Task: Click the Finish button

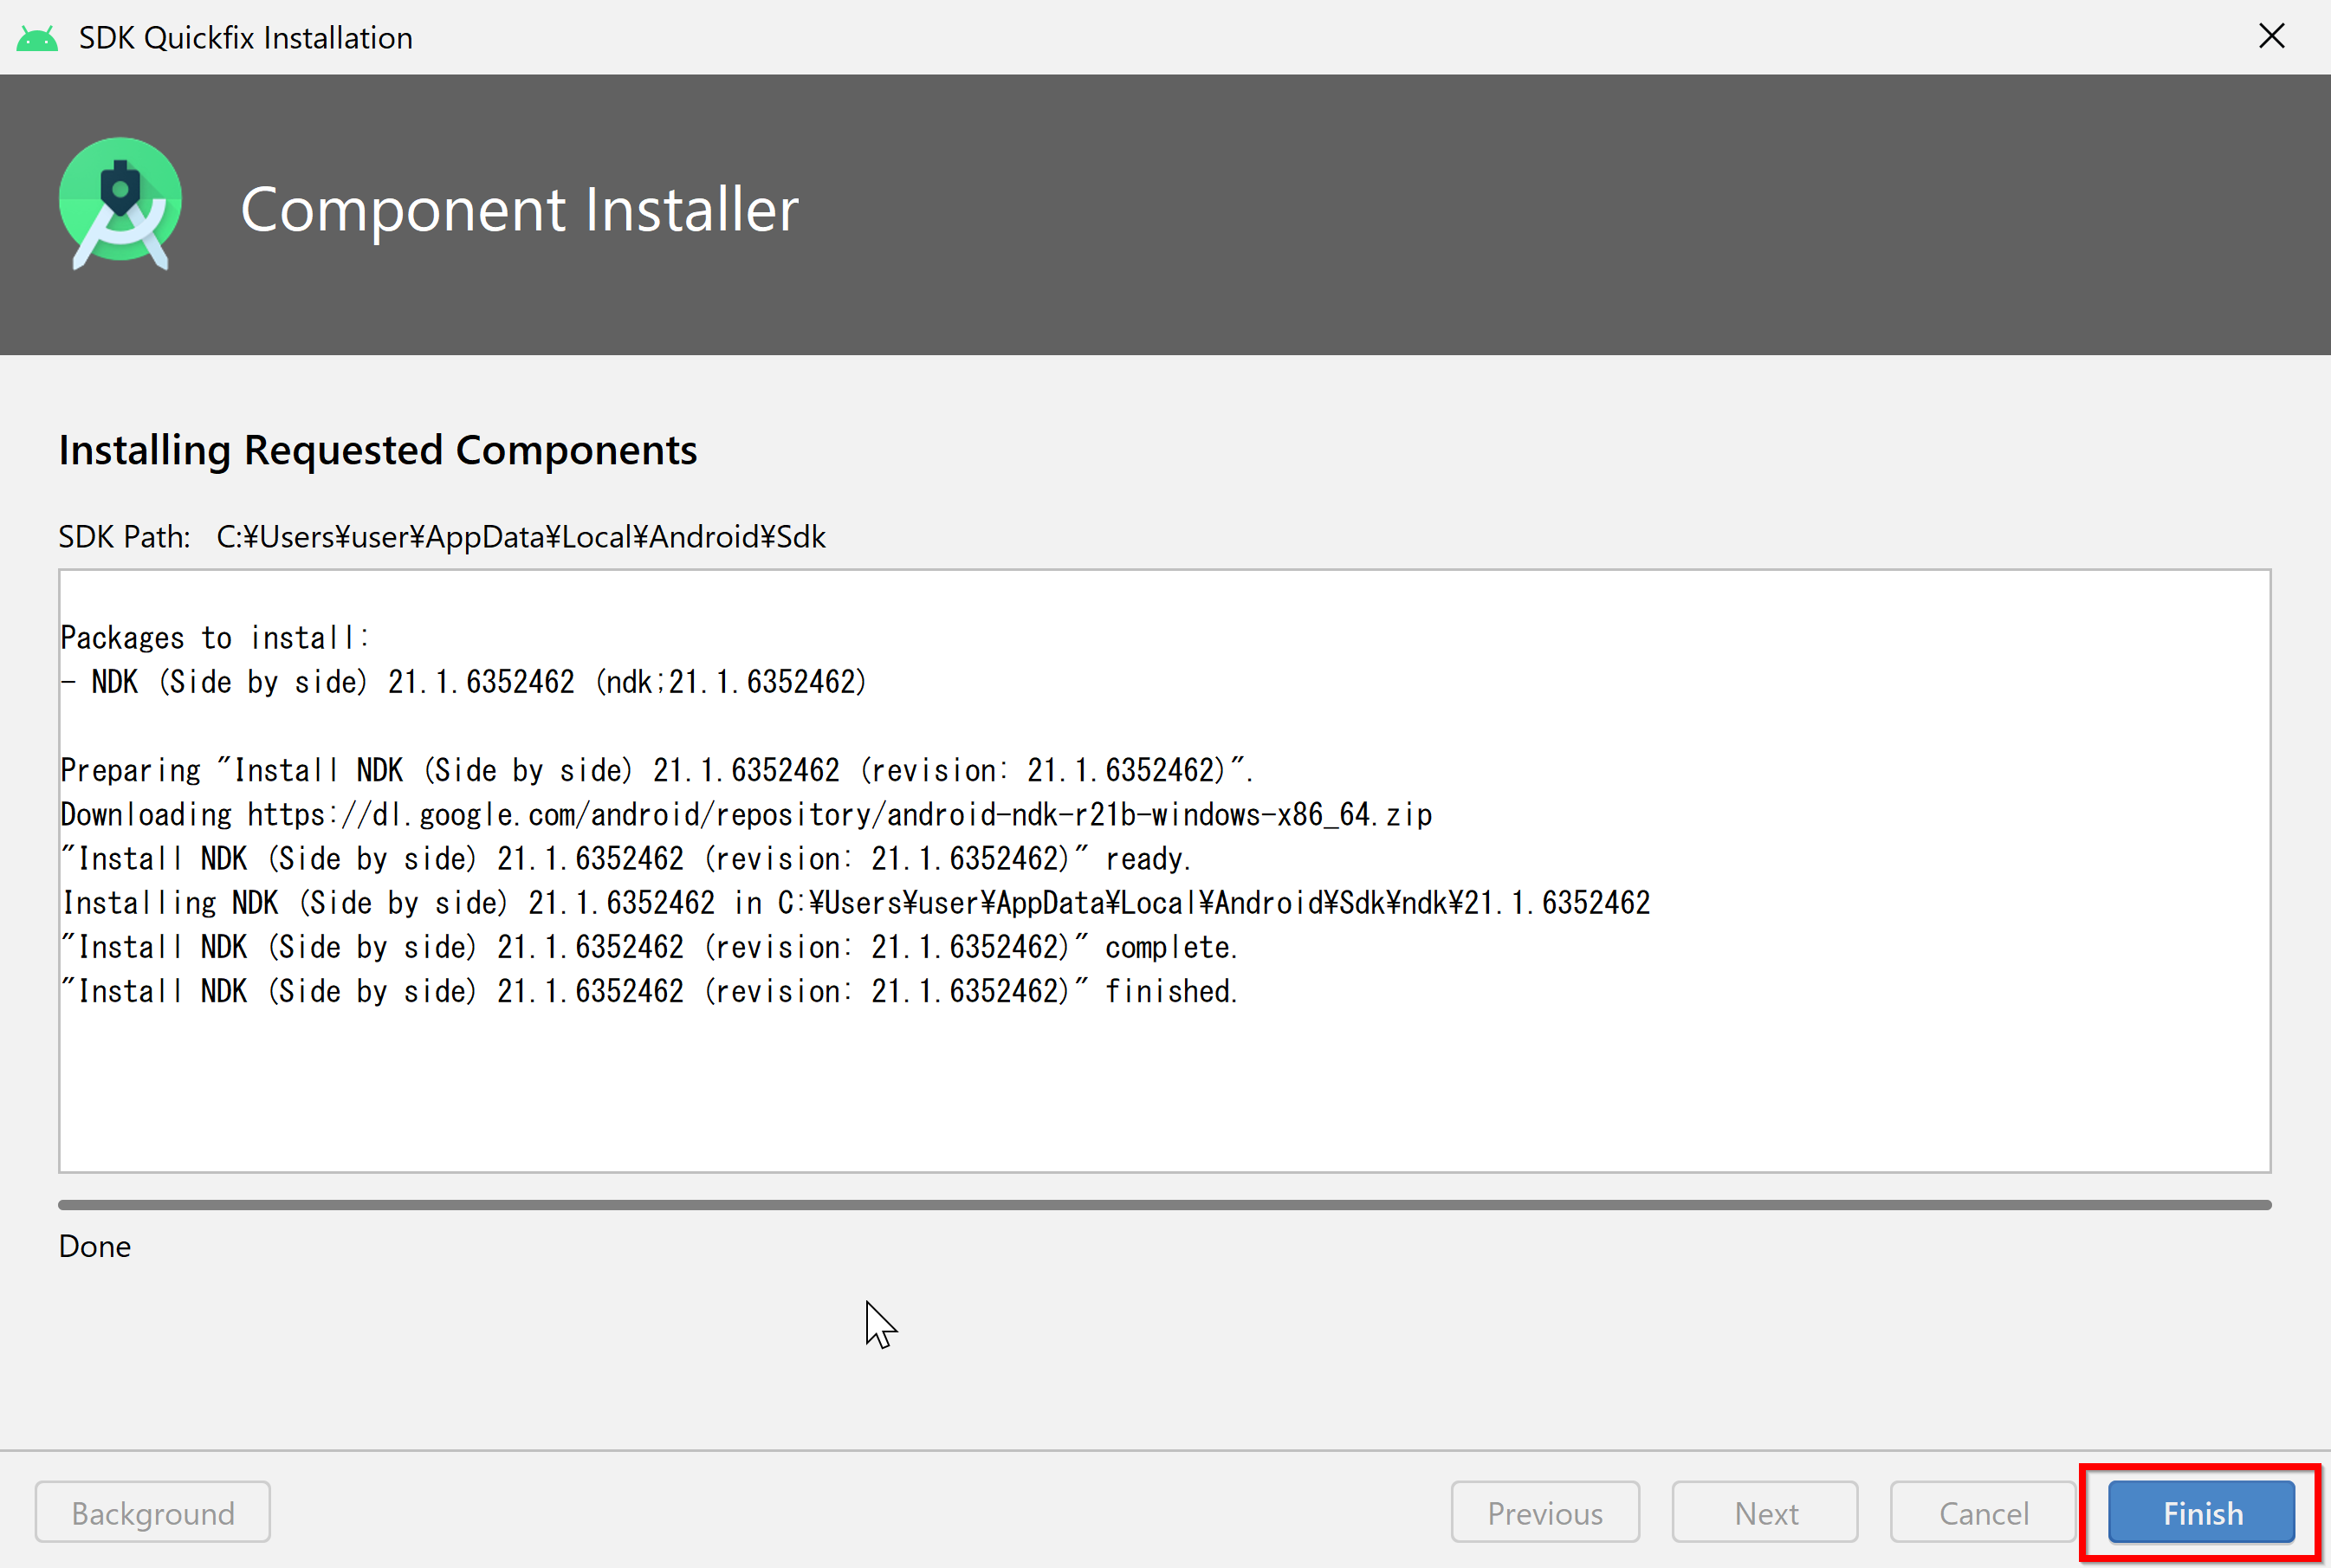Action: [2201, 1512]
